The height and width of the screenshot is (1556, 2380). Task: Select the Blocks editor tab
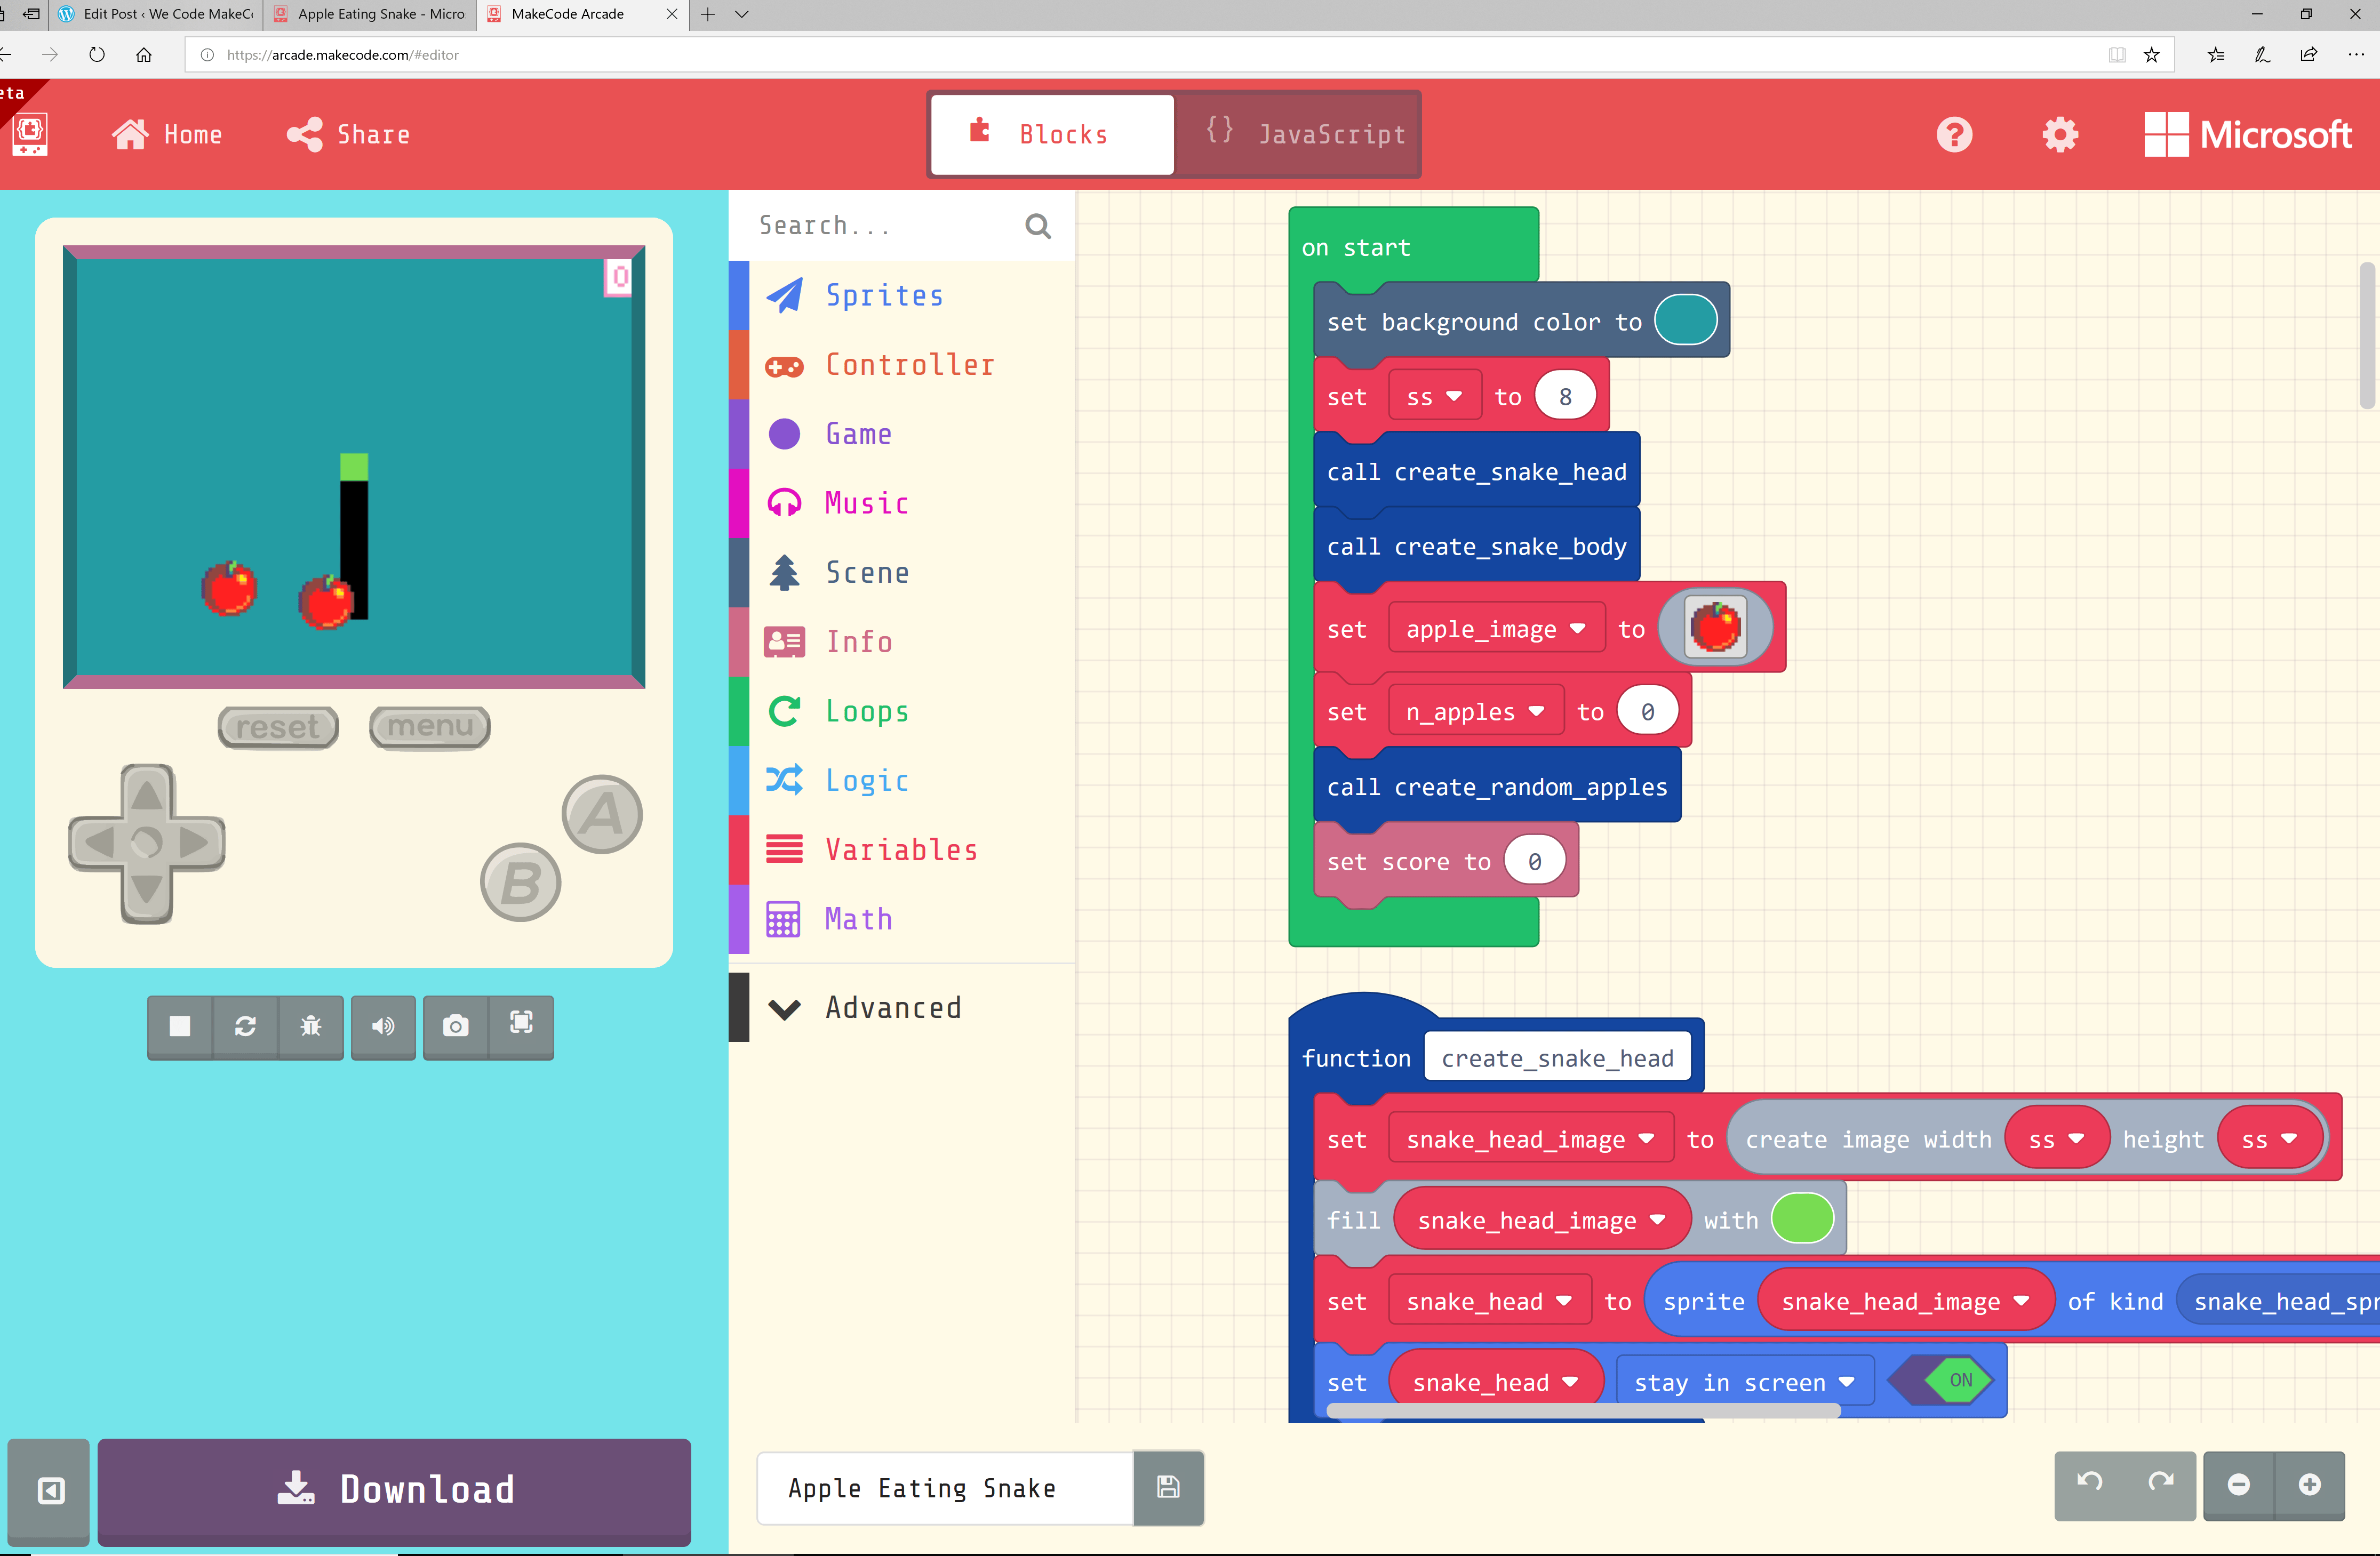(1051, 134)
